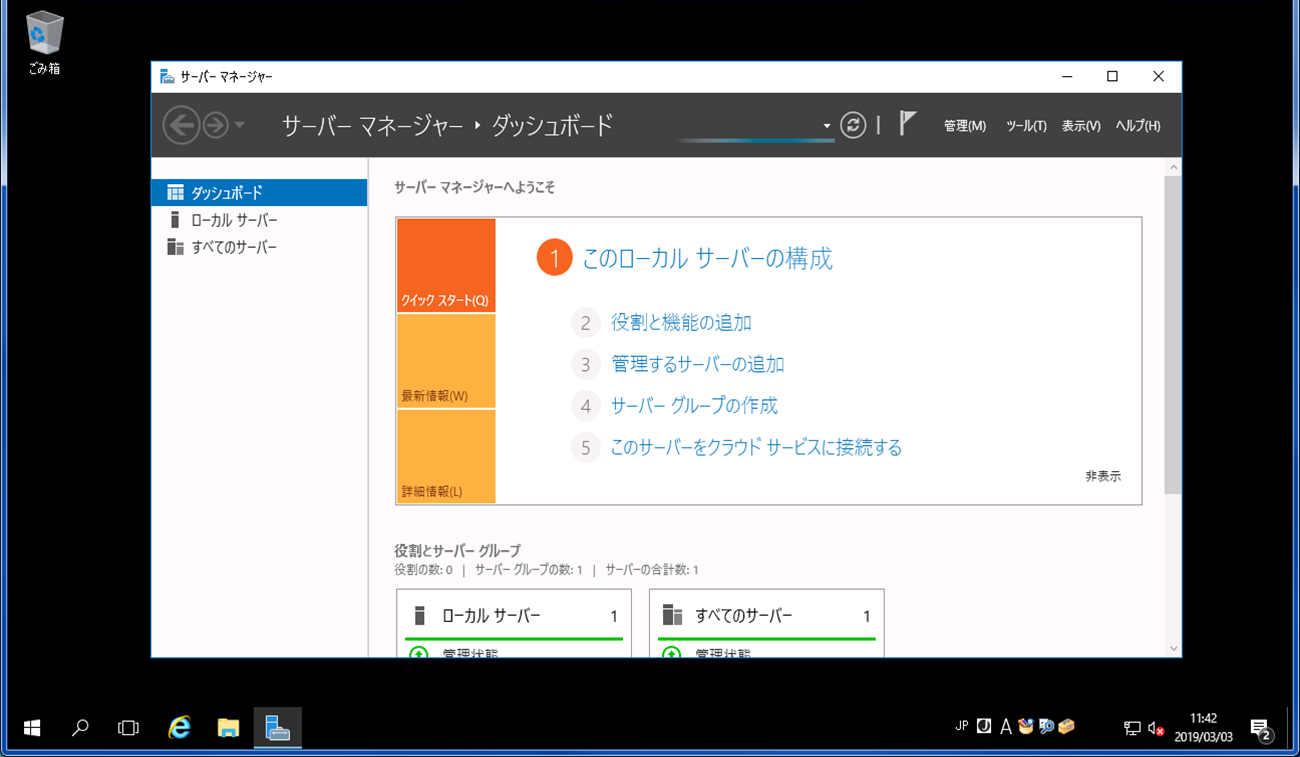The image size is (1300, 757).
Task: Open the 管理(M) menu
Action: (x=962, y=126)
